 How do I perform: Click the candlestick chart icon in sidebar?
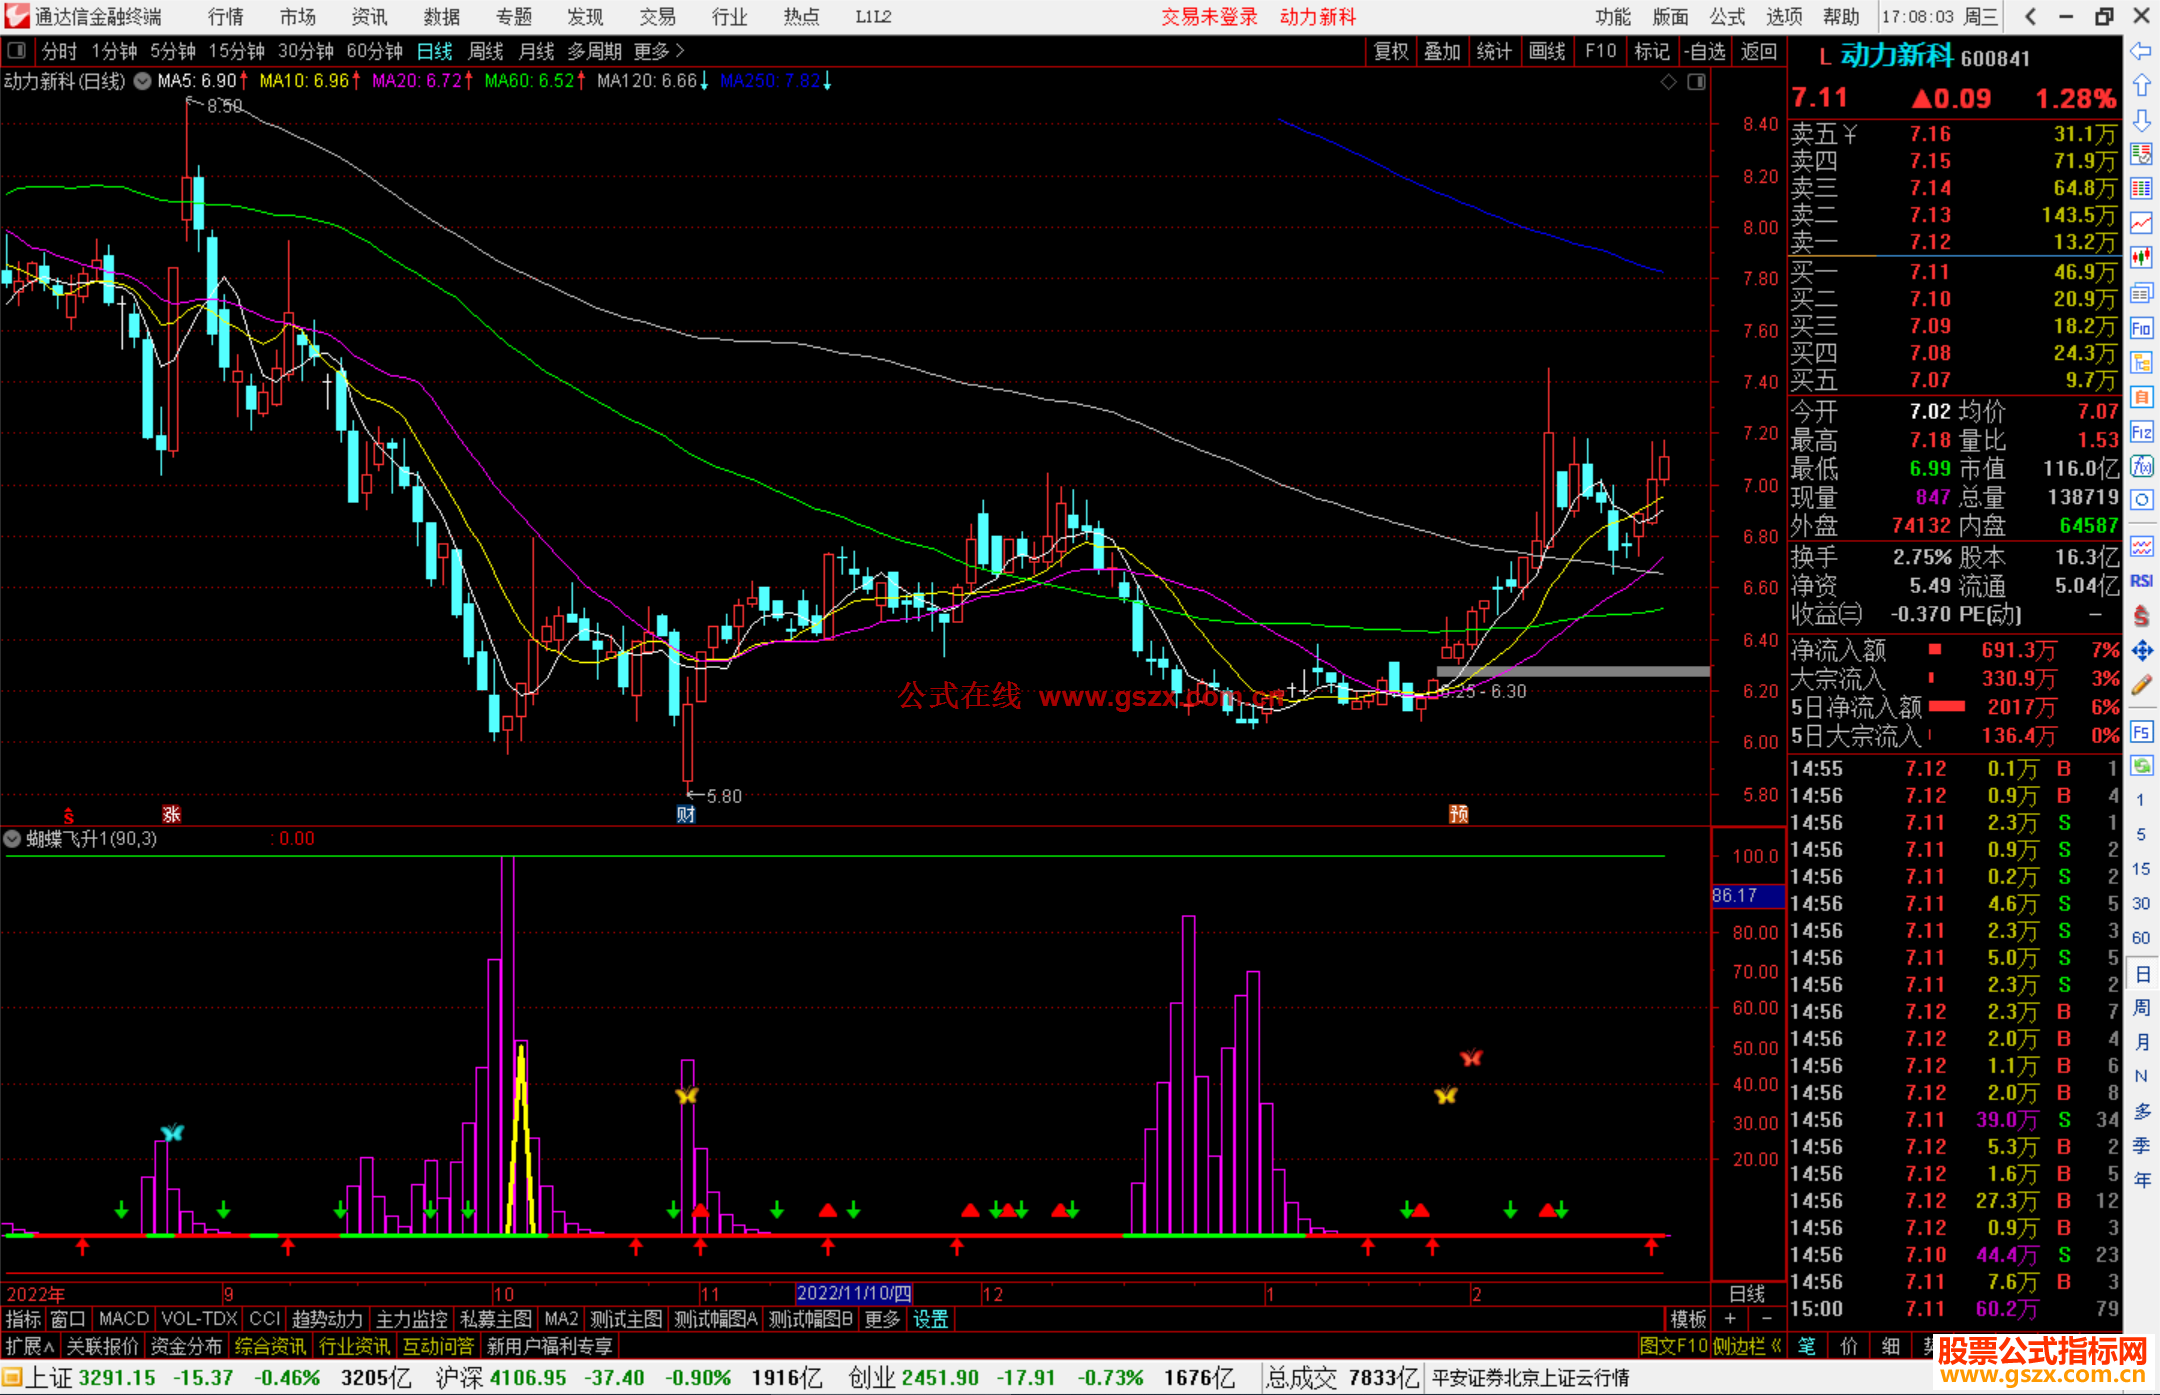click(2141, 258)
